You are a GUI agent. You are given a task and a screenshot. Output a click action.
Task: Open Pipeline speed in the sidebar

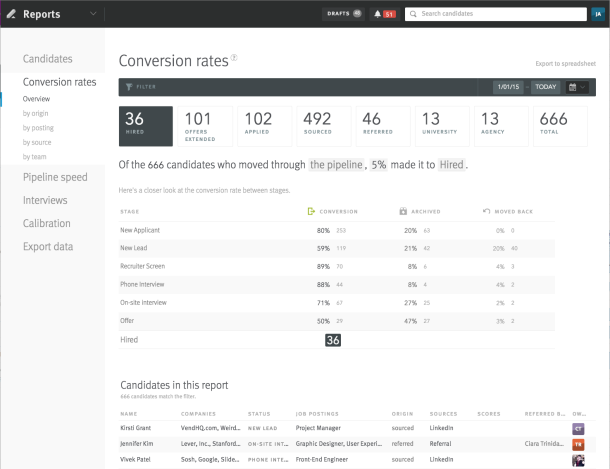coord(55,177)
